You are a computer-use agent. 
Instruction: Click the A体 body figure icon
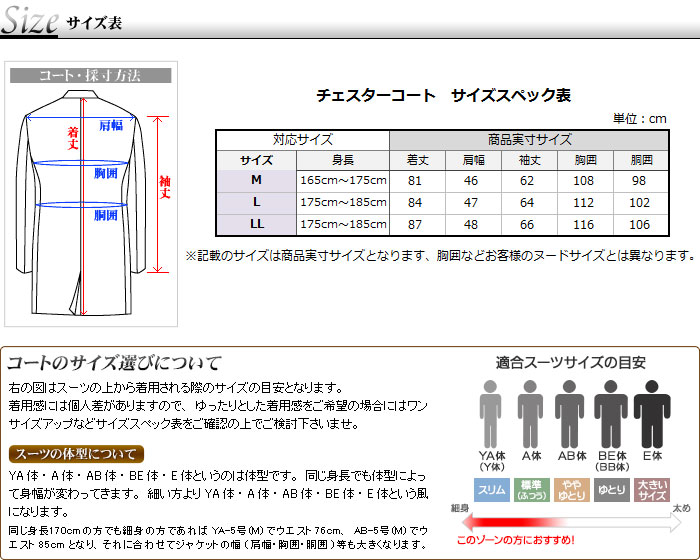tap(530, 414)
